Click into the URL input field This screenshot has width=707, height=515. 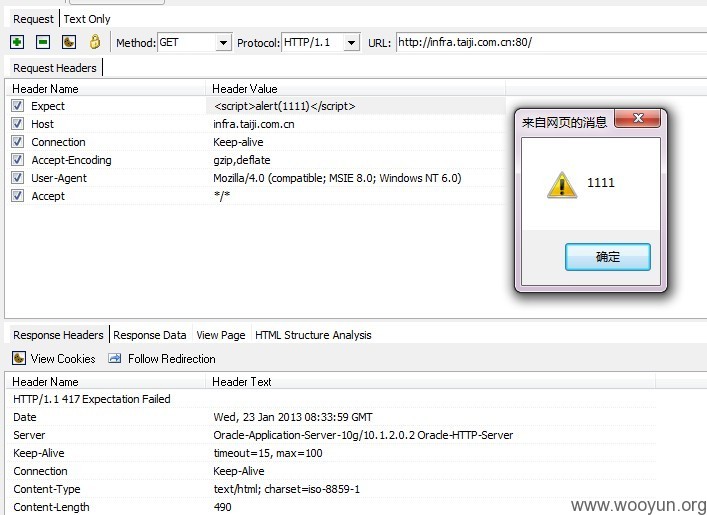coord(551,42)
